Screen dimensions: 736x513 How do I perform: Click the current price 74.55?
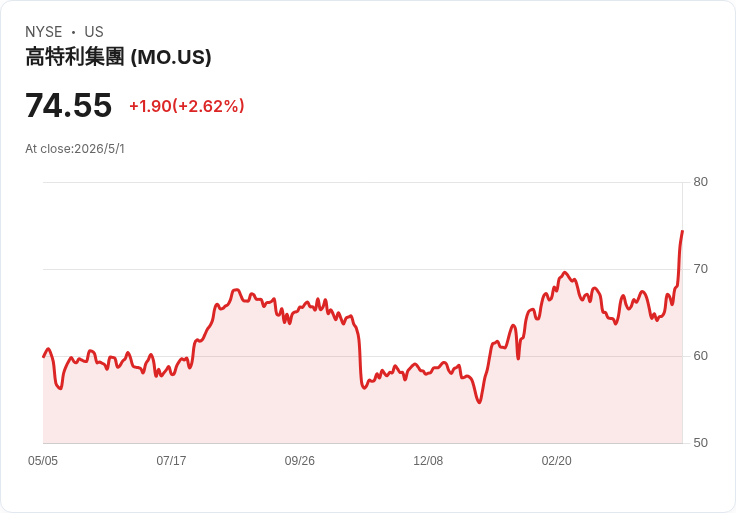tap(69, 105)
